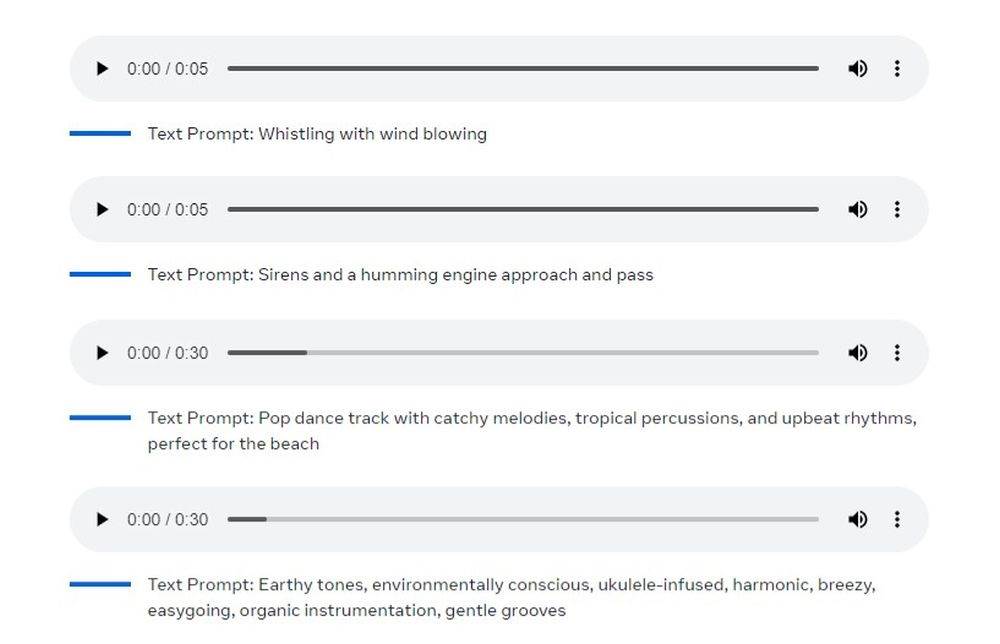Play the pop dance track audio
1000x644 pixels.
[101, 353]
